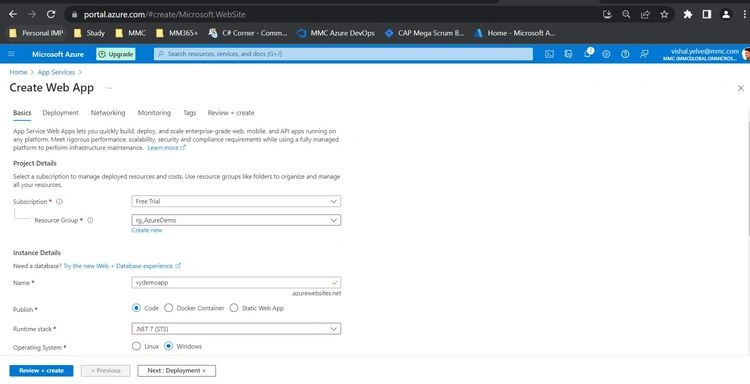Click the Resource Group info icon
This screenshot has height=384, width=750.
tap(90, 220)
